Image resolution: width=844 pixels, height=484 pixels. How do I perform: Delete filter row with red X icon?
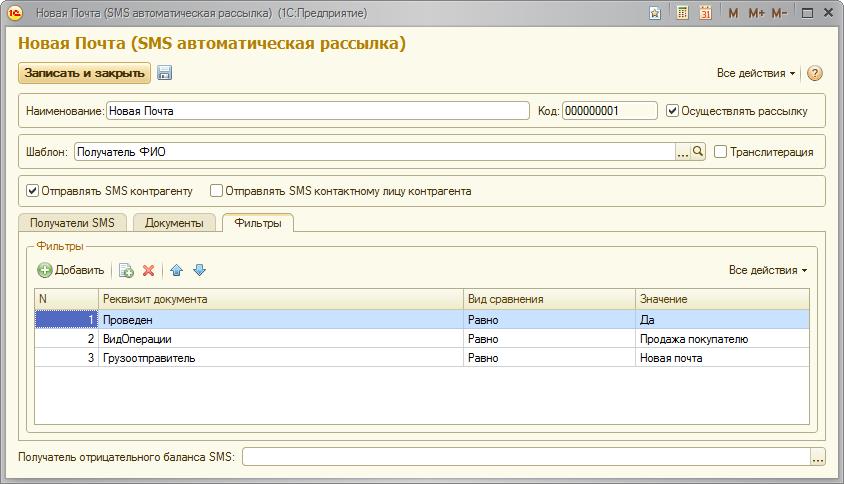[149, 270]
